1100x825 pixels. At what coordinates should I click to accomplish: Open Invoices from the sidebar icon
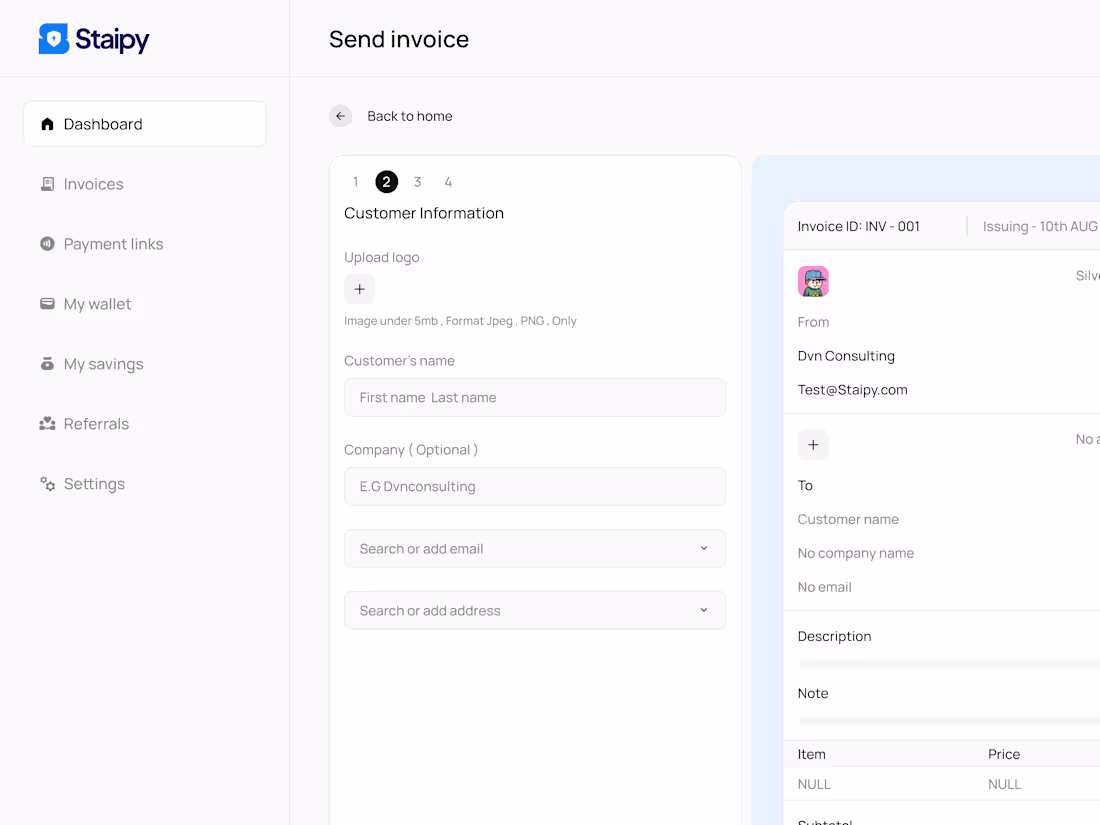coord(46,183)
